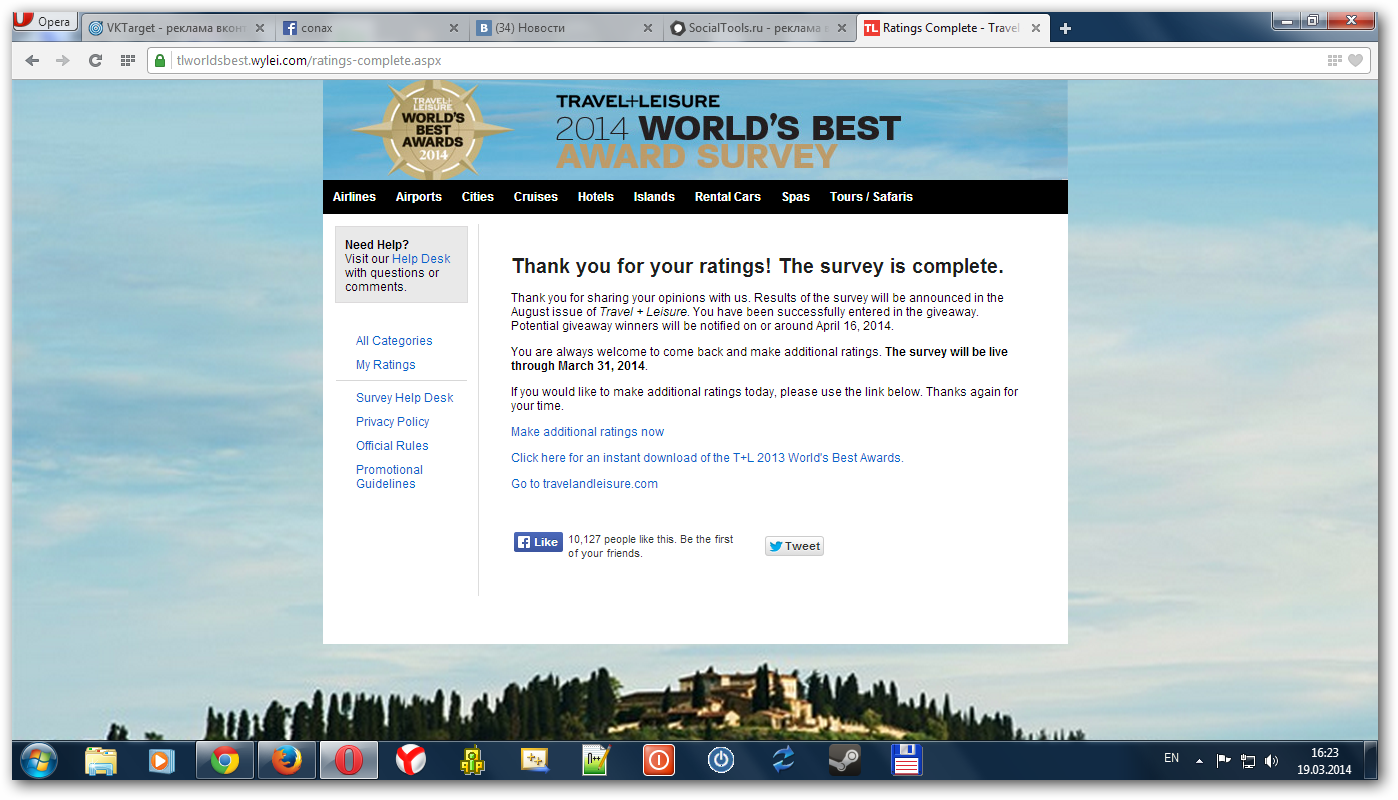
Task: Open the green notepad taskbar icon
Action: pyautogui.click(x=596, y=761)
